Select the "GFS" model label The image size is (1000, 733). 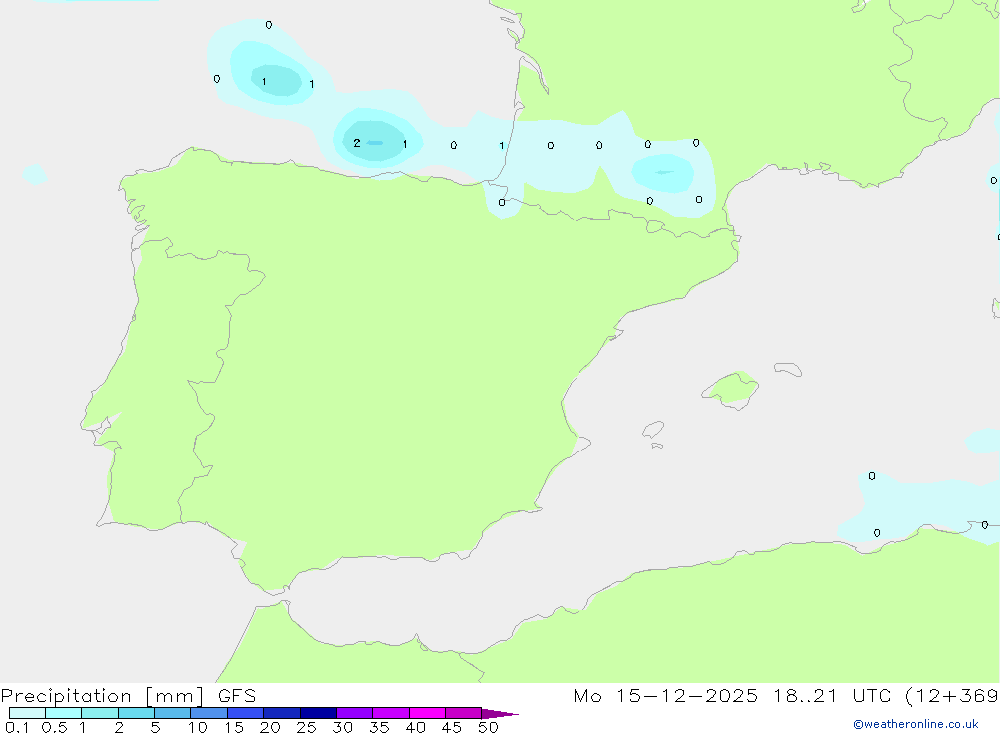click(x=237, y=695)
